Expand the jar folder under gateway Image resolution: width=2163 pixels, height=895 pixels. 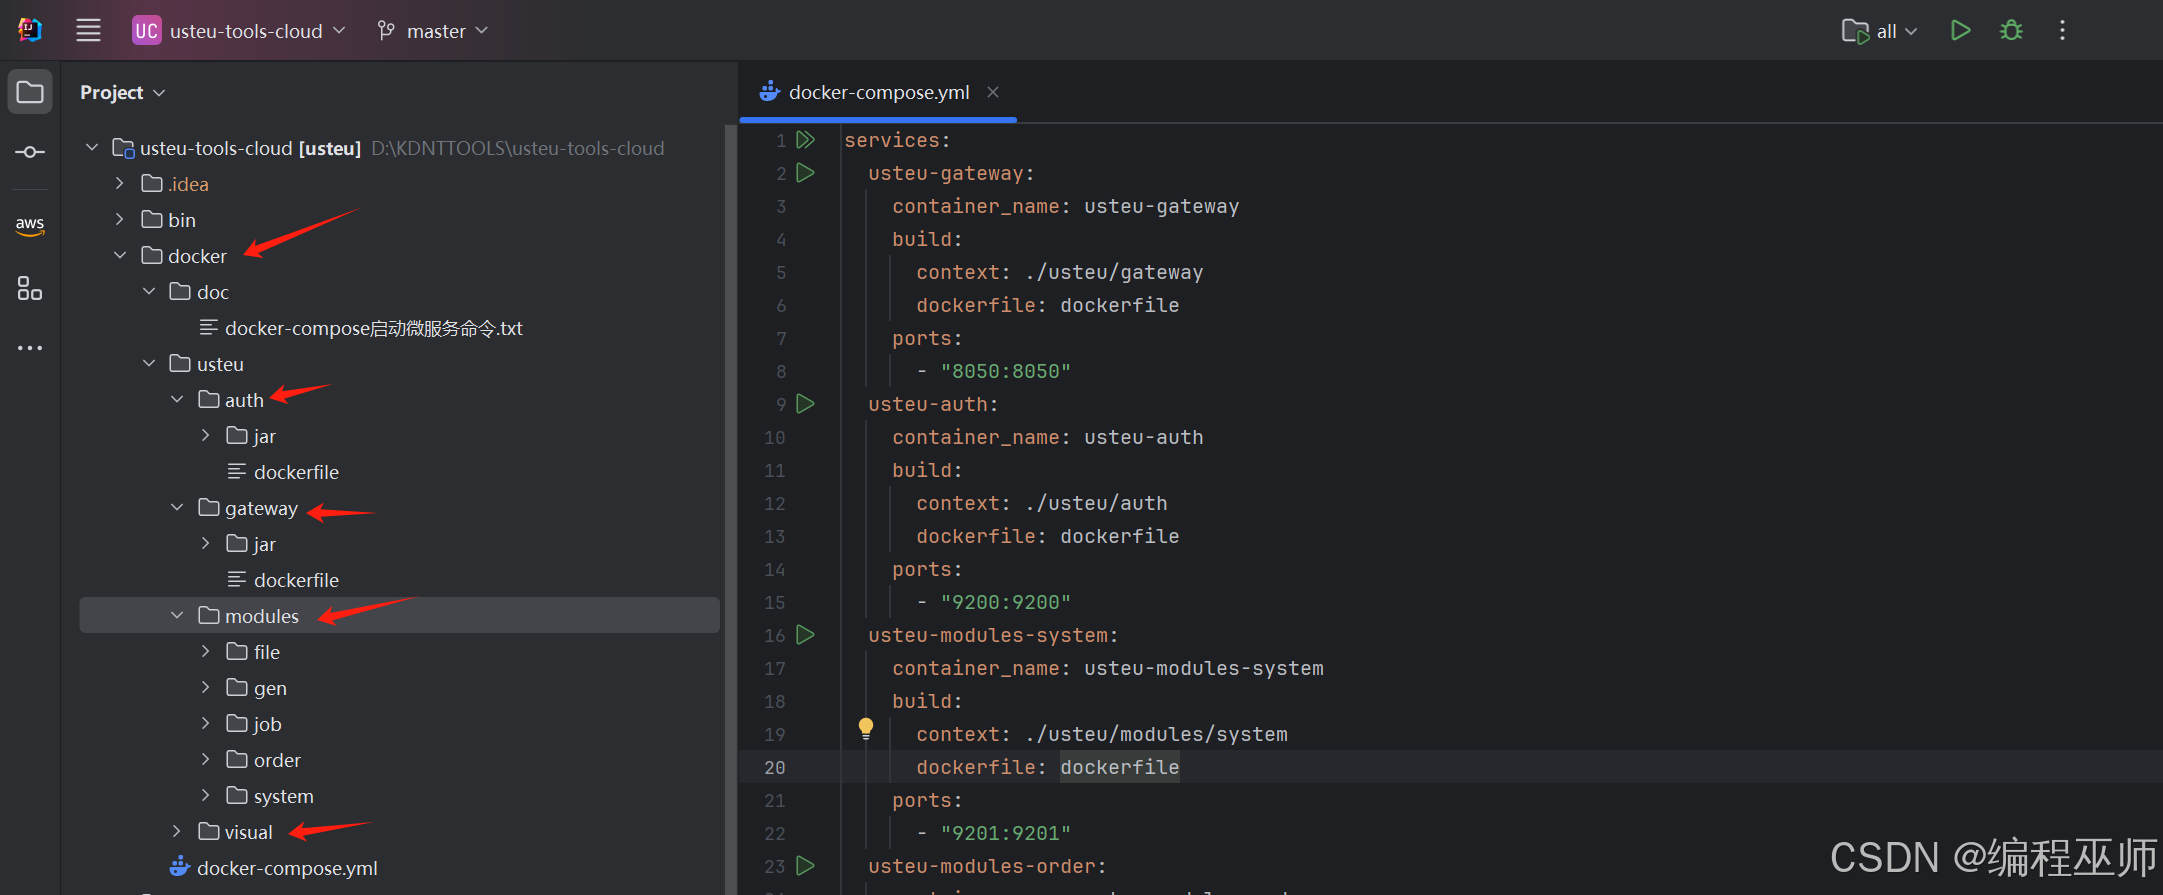[x=206, y=544]
